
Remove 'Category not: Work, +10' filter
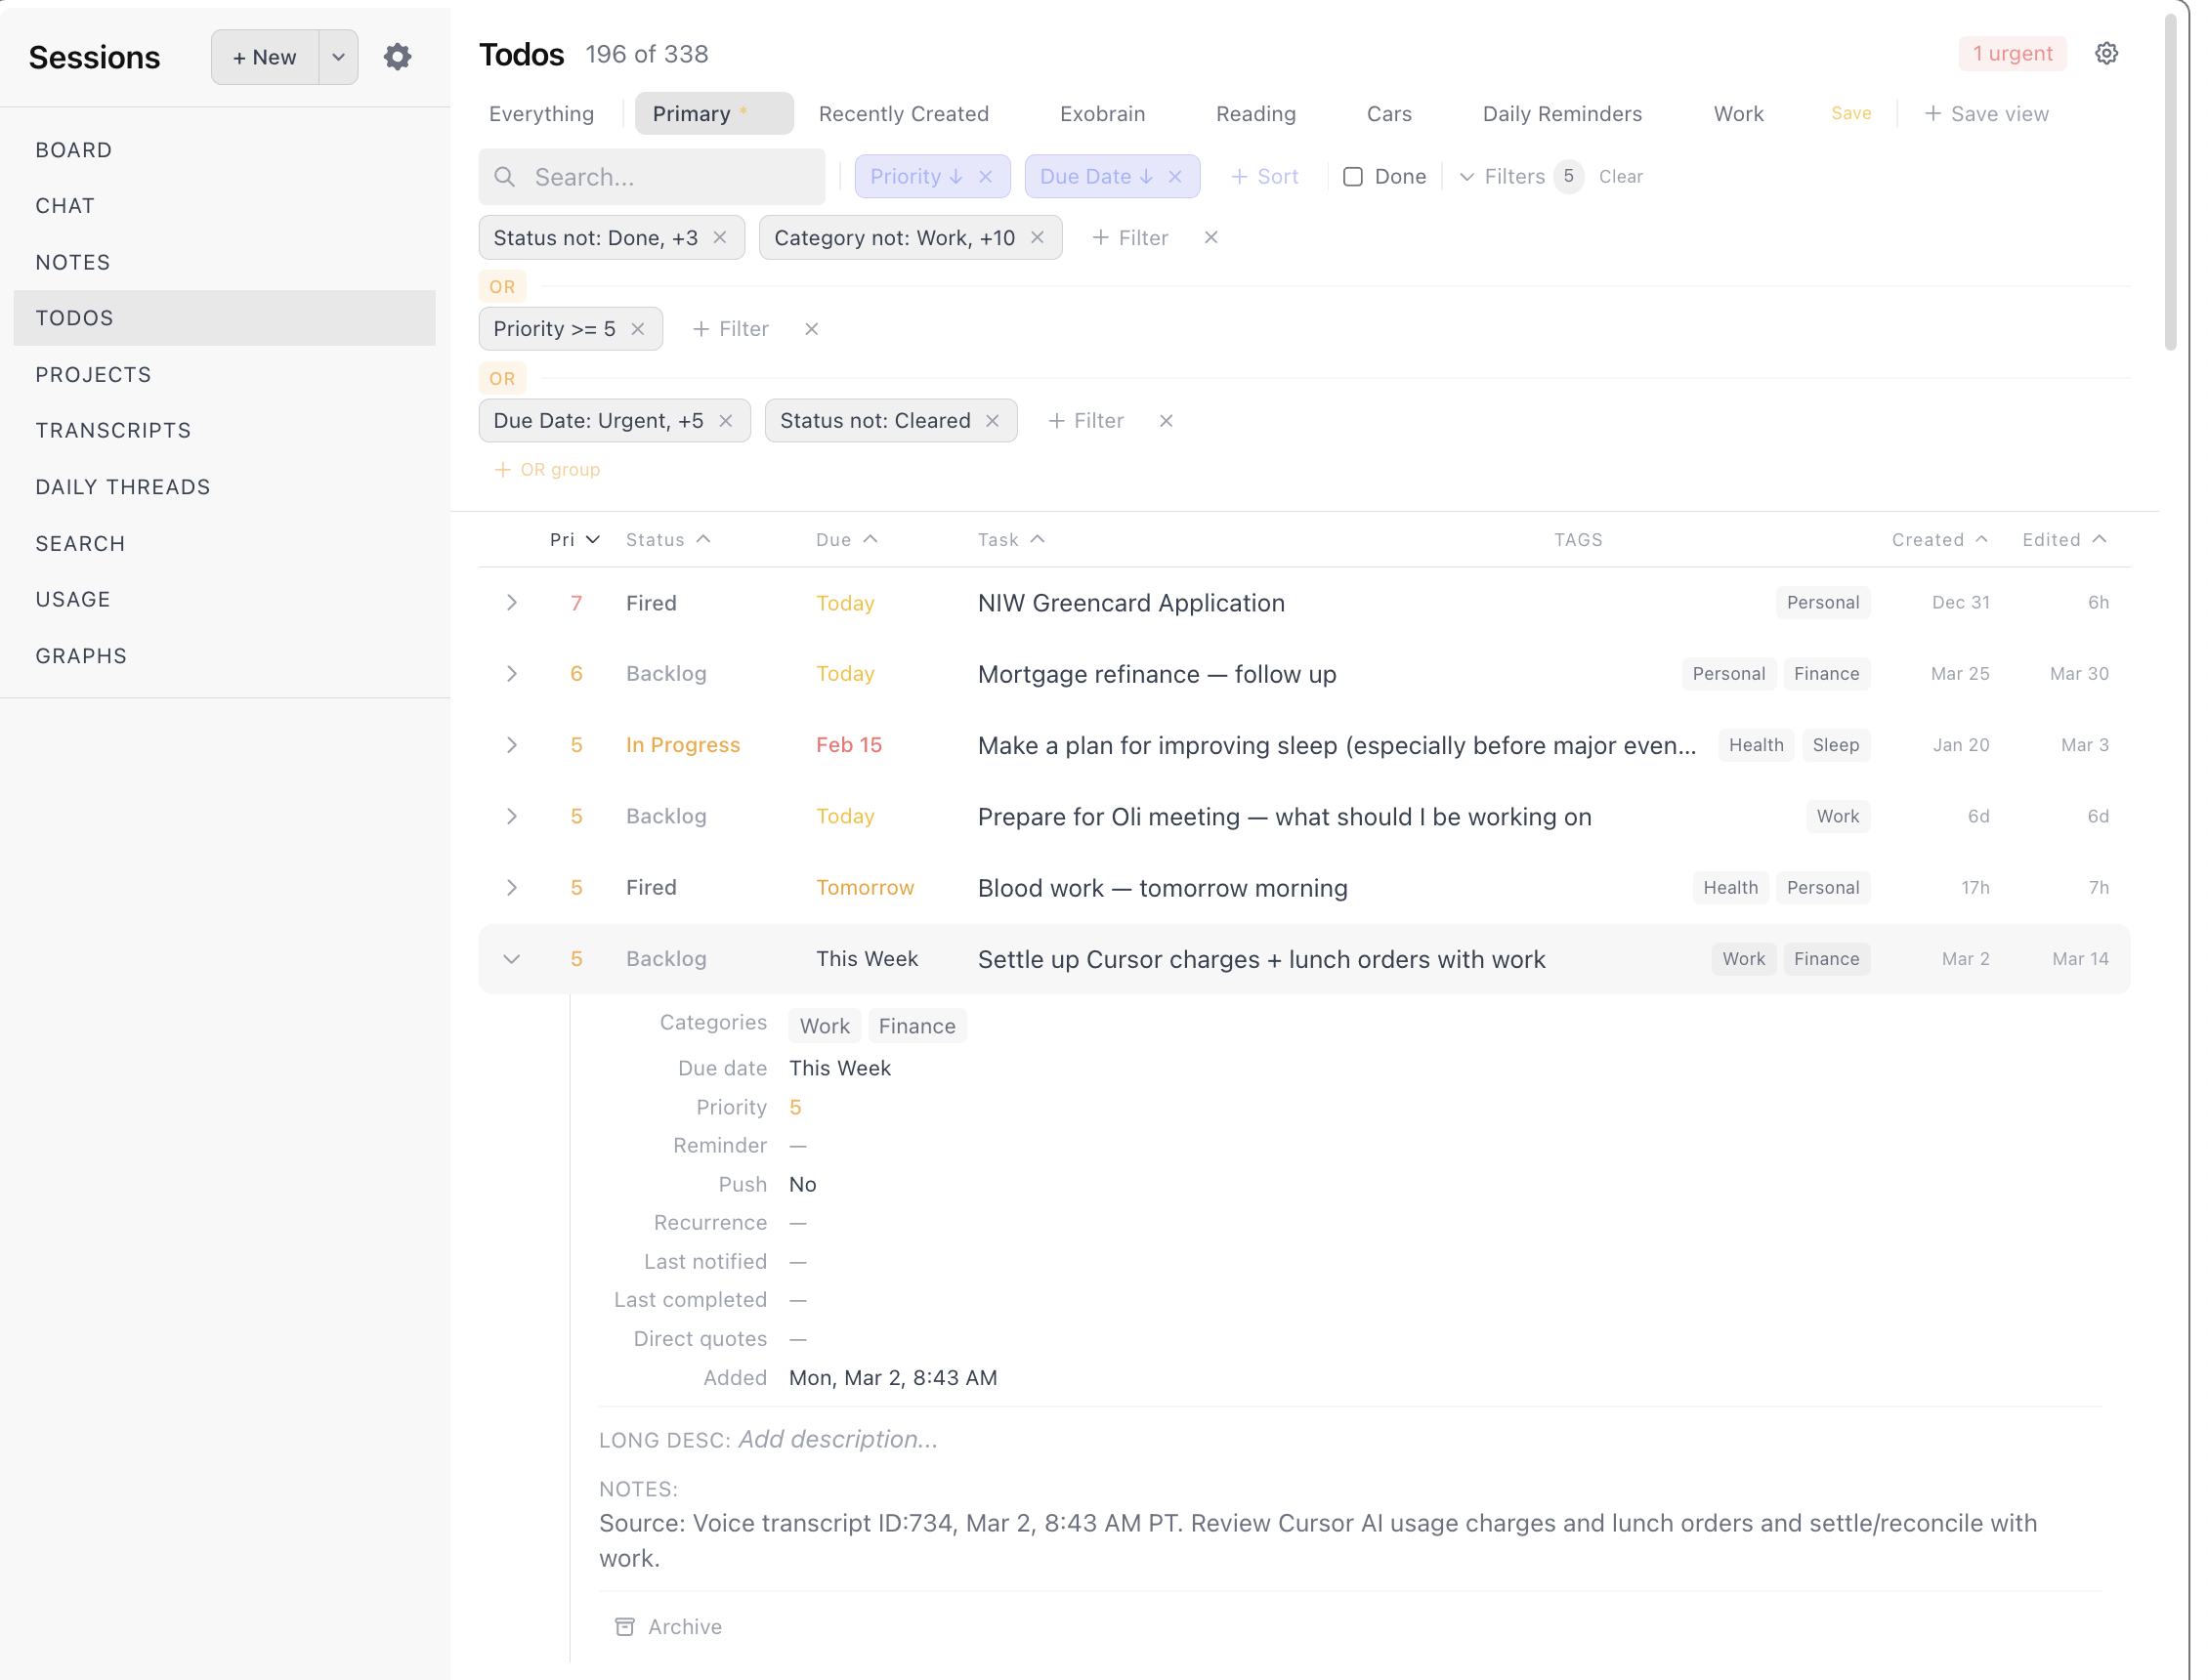click(x=1037, y=238)
